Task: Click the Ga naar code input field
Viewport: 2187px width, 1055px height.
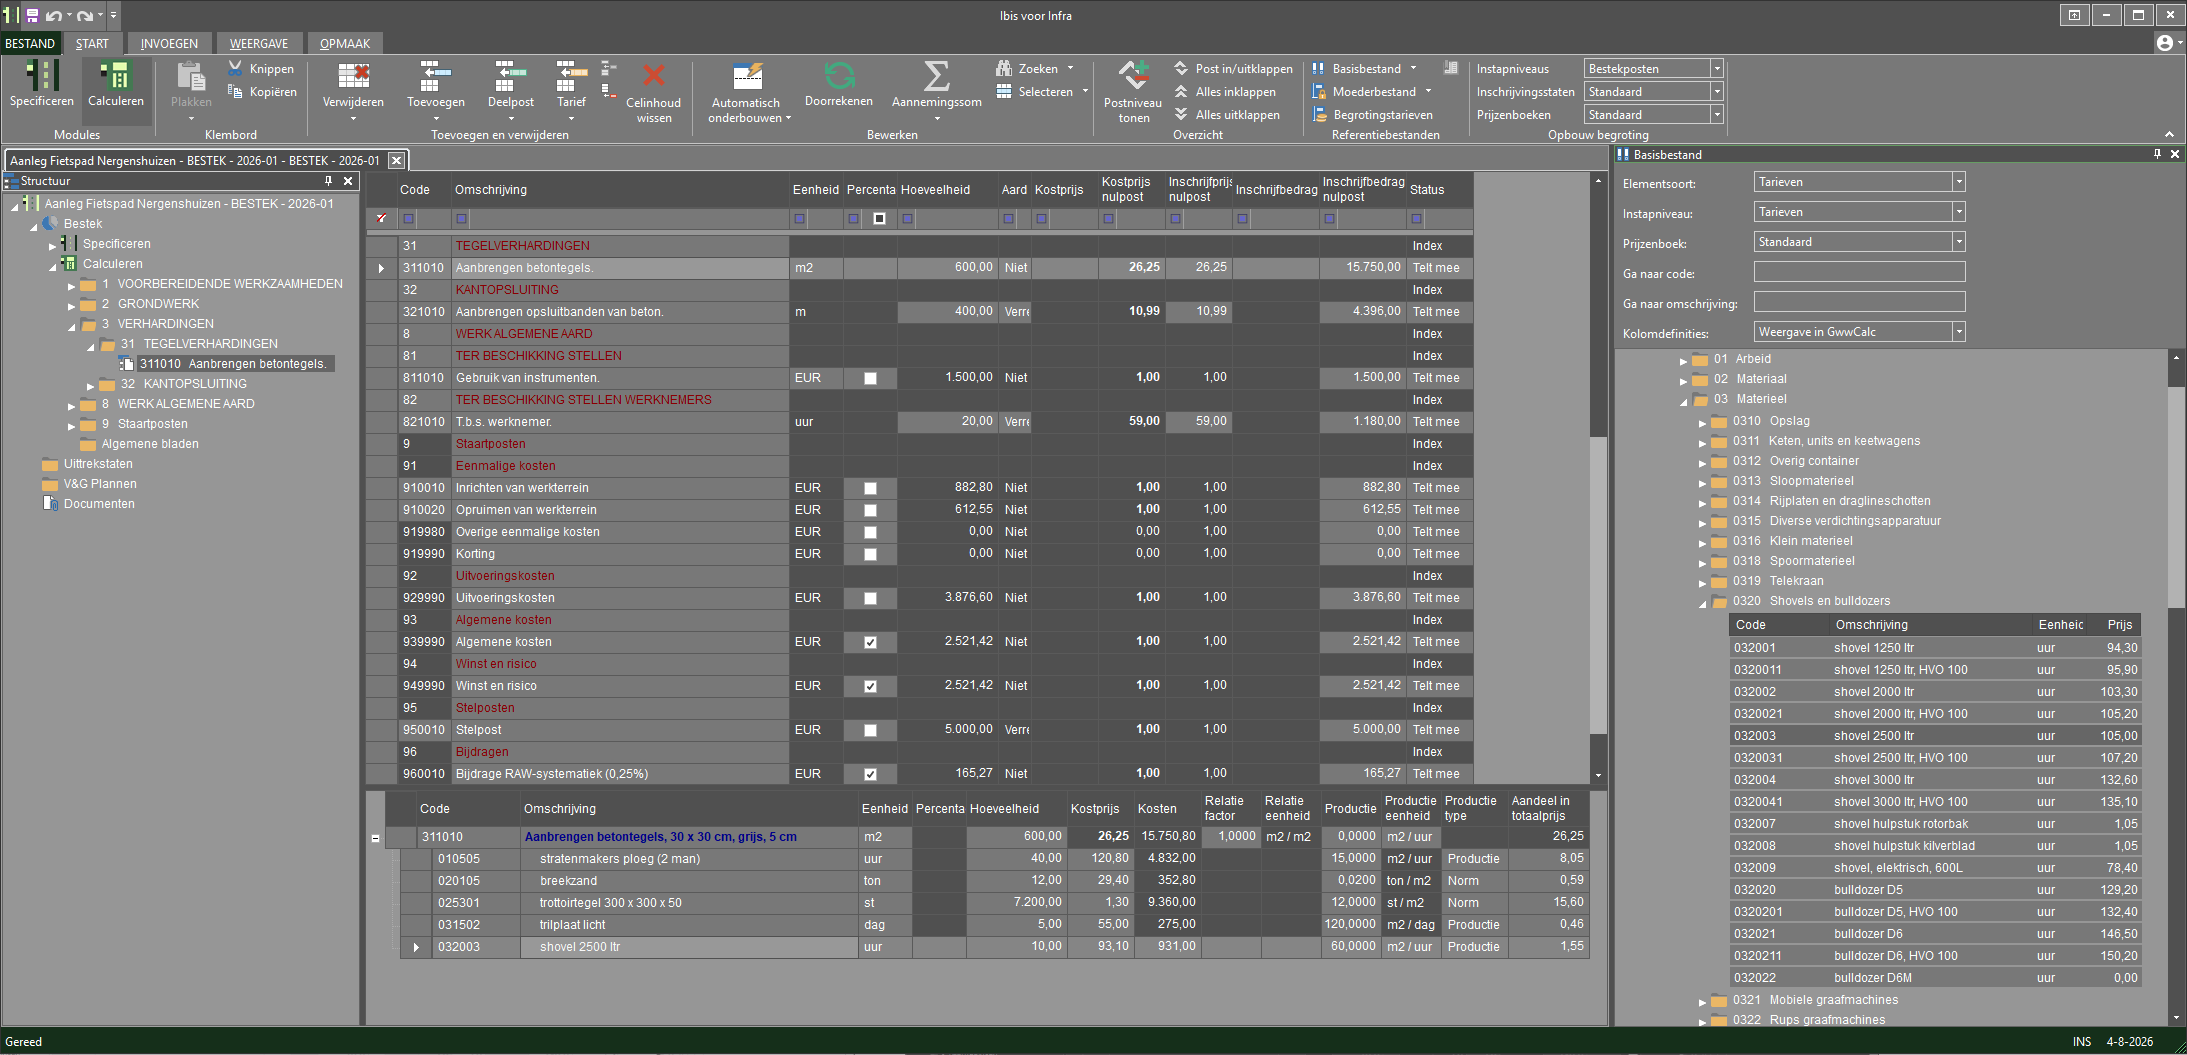Action: [1859, 272]
